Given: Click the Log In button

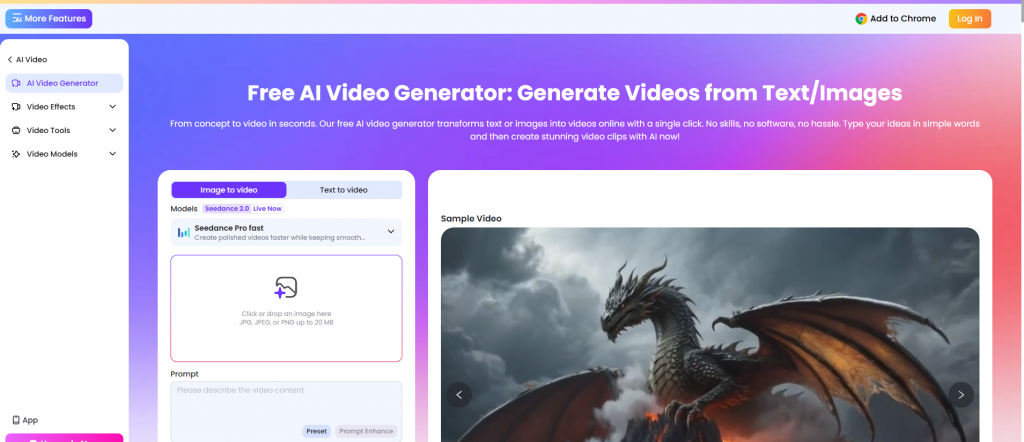Looking at the screenshot, I should click(969, 19).
